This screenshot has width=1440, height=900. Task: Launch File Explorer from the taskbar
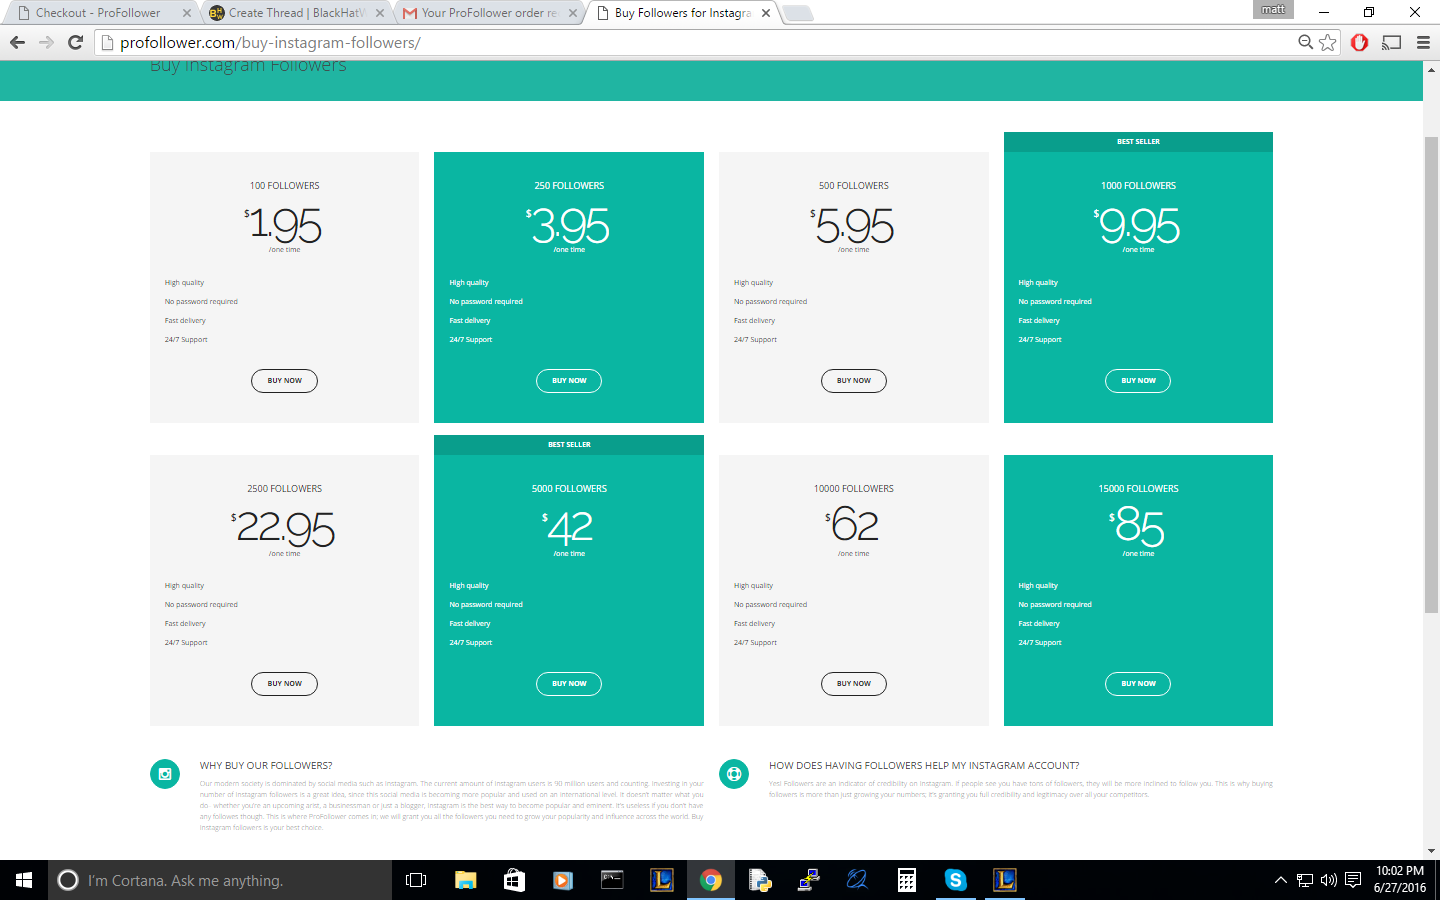(x=465, y=880)
